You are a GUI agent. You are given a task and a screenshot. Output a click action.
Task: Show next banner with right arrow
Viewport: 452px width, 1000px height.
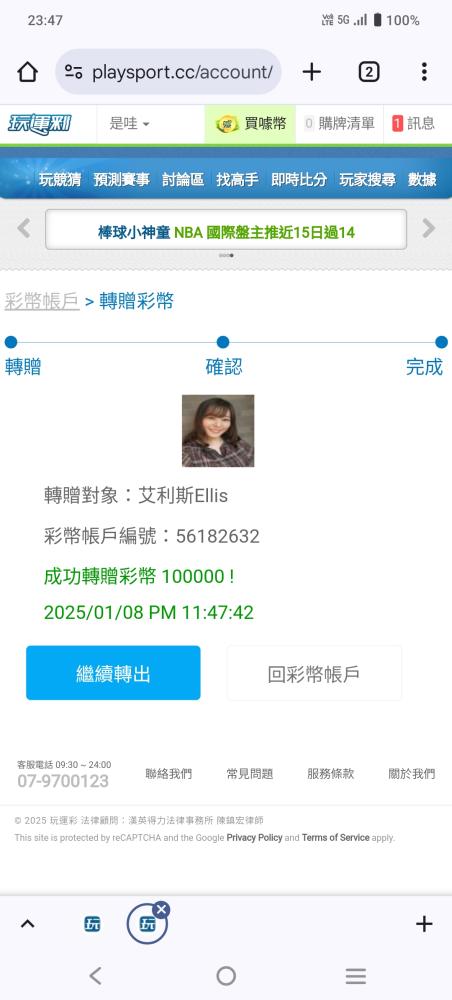coord(428,228)
